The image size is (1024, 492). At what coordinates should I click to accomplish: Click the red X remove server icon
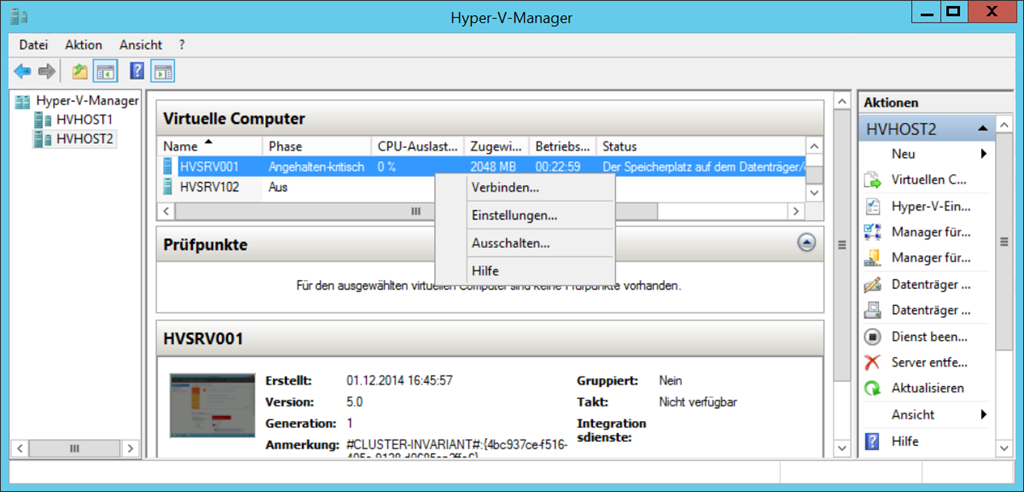(872, 363)
